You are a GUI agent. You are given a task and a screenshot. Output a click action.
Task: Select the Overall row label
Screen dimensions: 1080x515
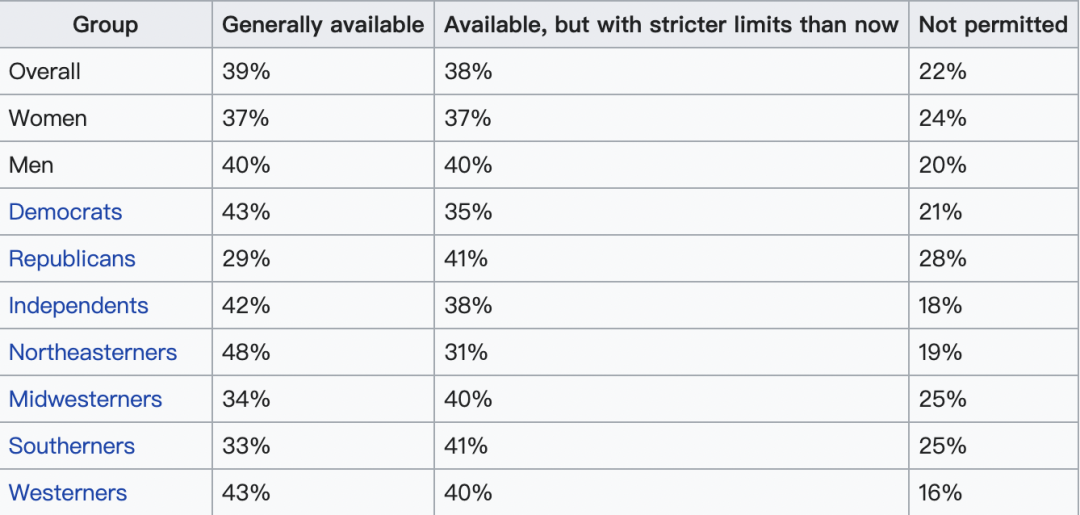[45, 71]
